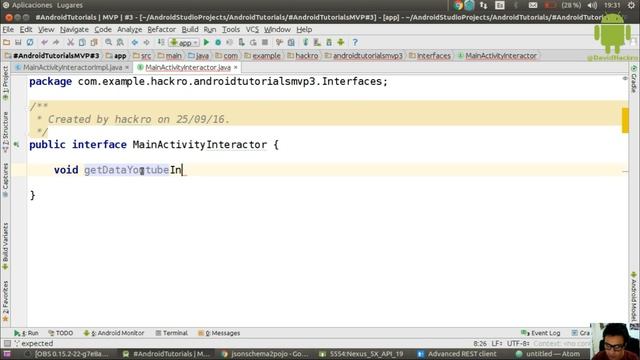Open the Code menu
The height and width of the screenshot is (360, 640).
pos(103,29)
